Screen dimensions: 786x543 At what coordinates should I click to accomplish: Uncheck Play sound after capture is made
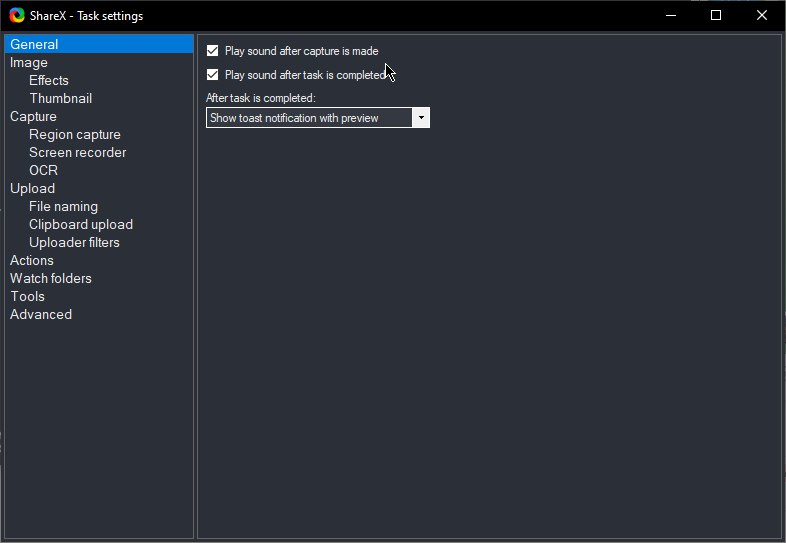(213, 51)
